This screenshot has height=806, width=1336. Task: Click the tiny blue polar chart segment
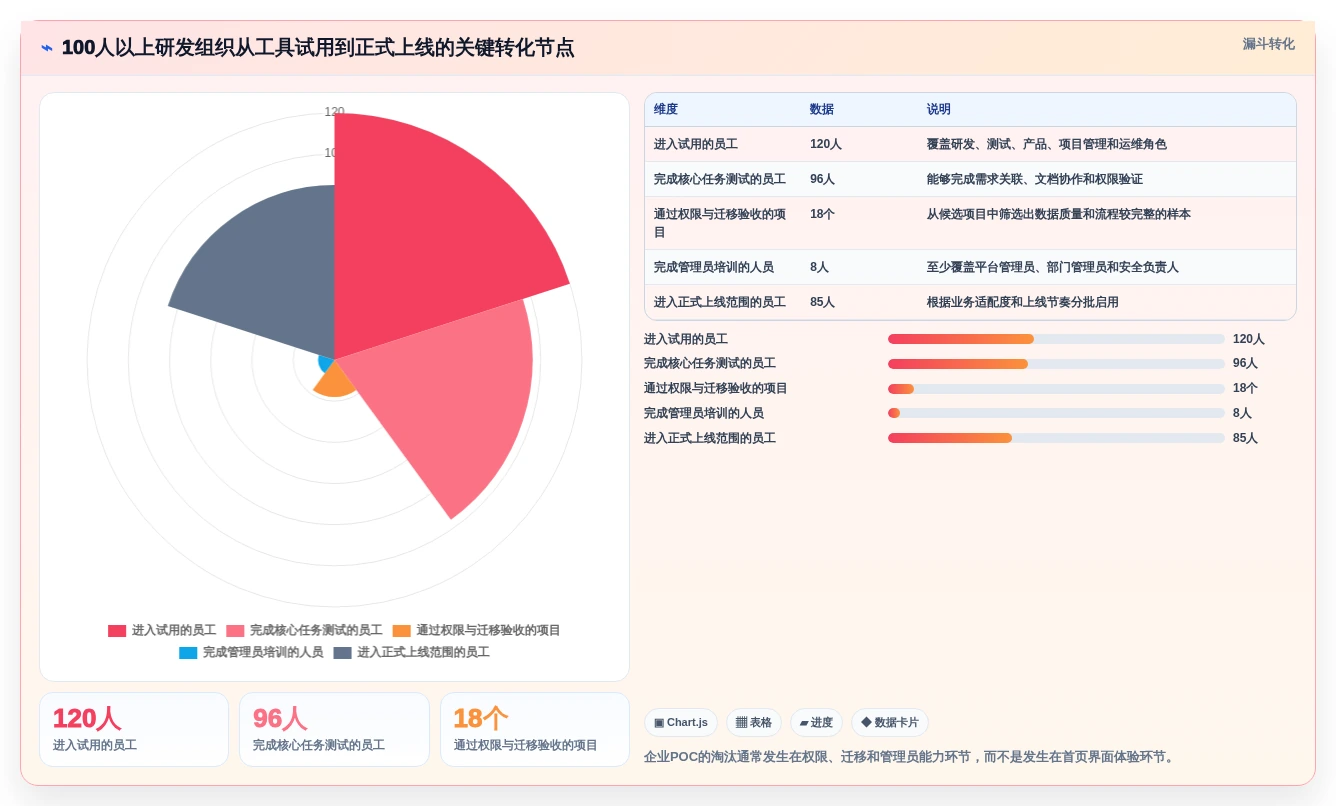(x=325, y=363)
